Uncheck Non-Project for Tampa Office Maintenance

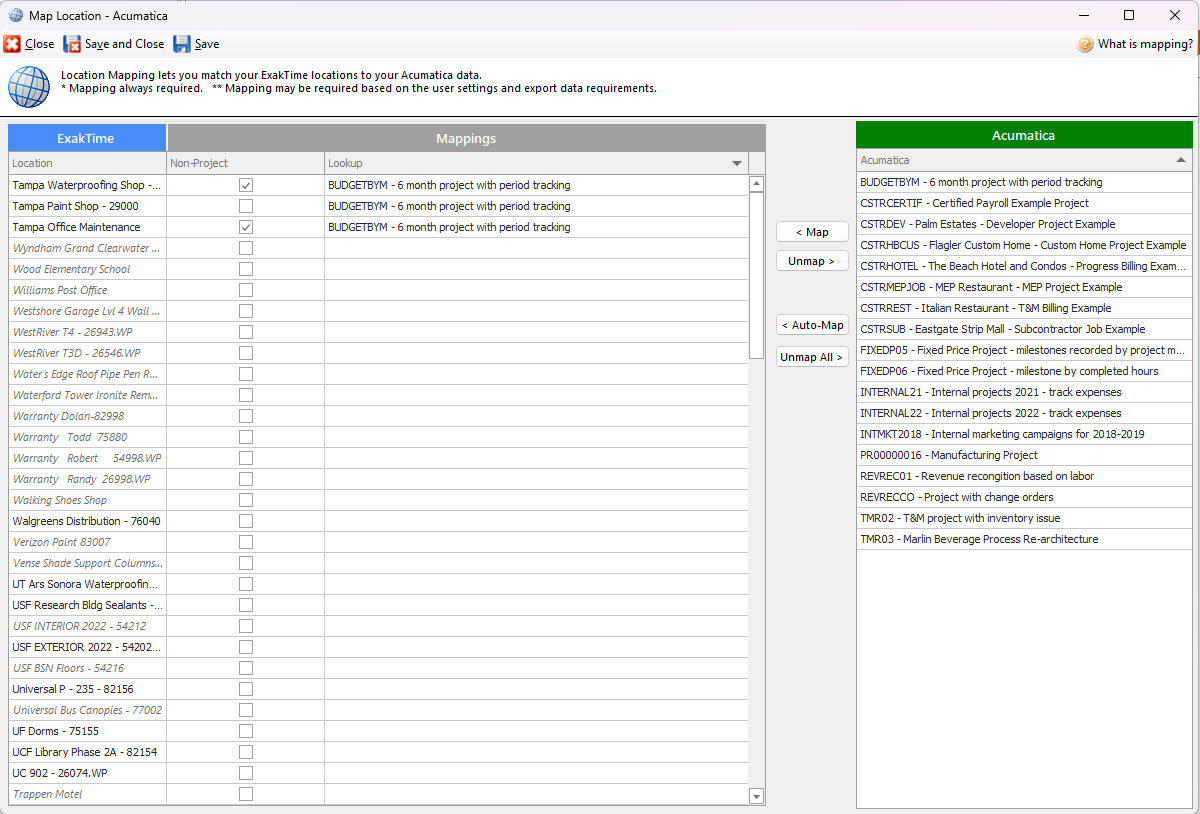pos(246,227)
